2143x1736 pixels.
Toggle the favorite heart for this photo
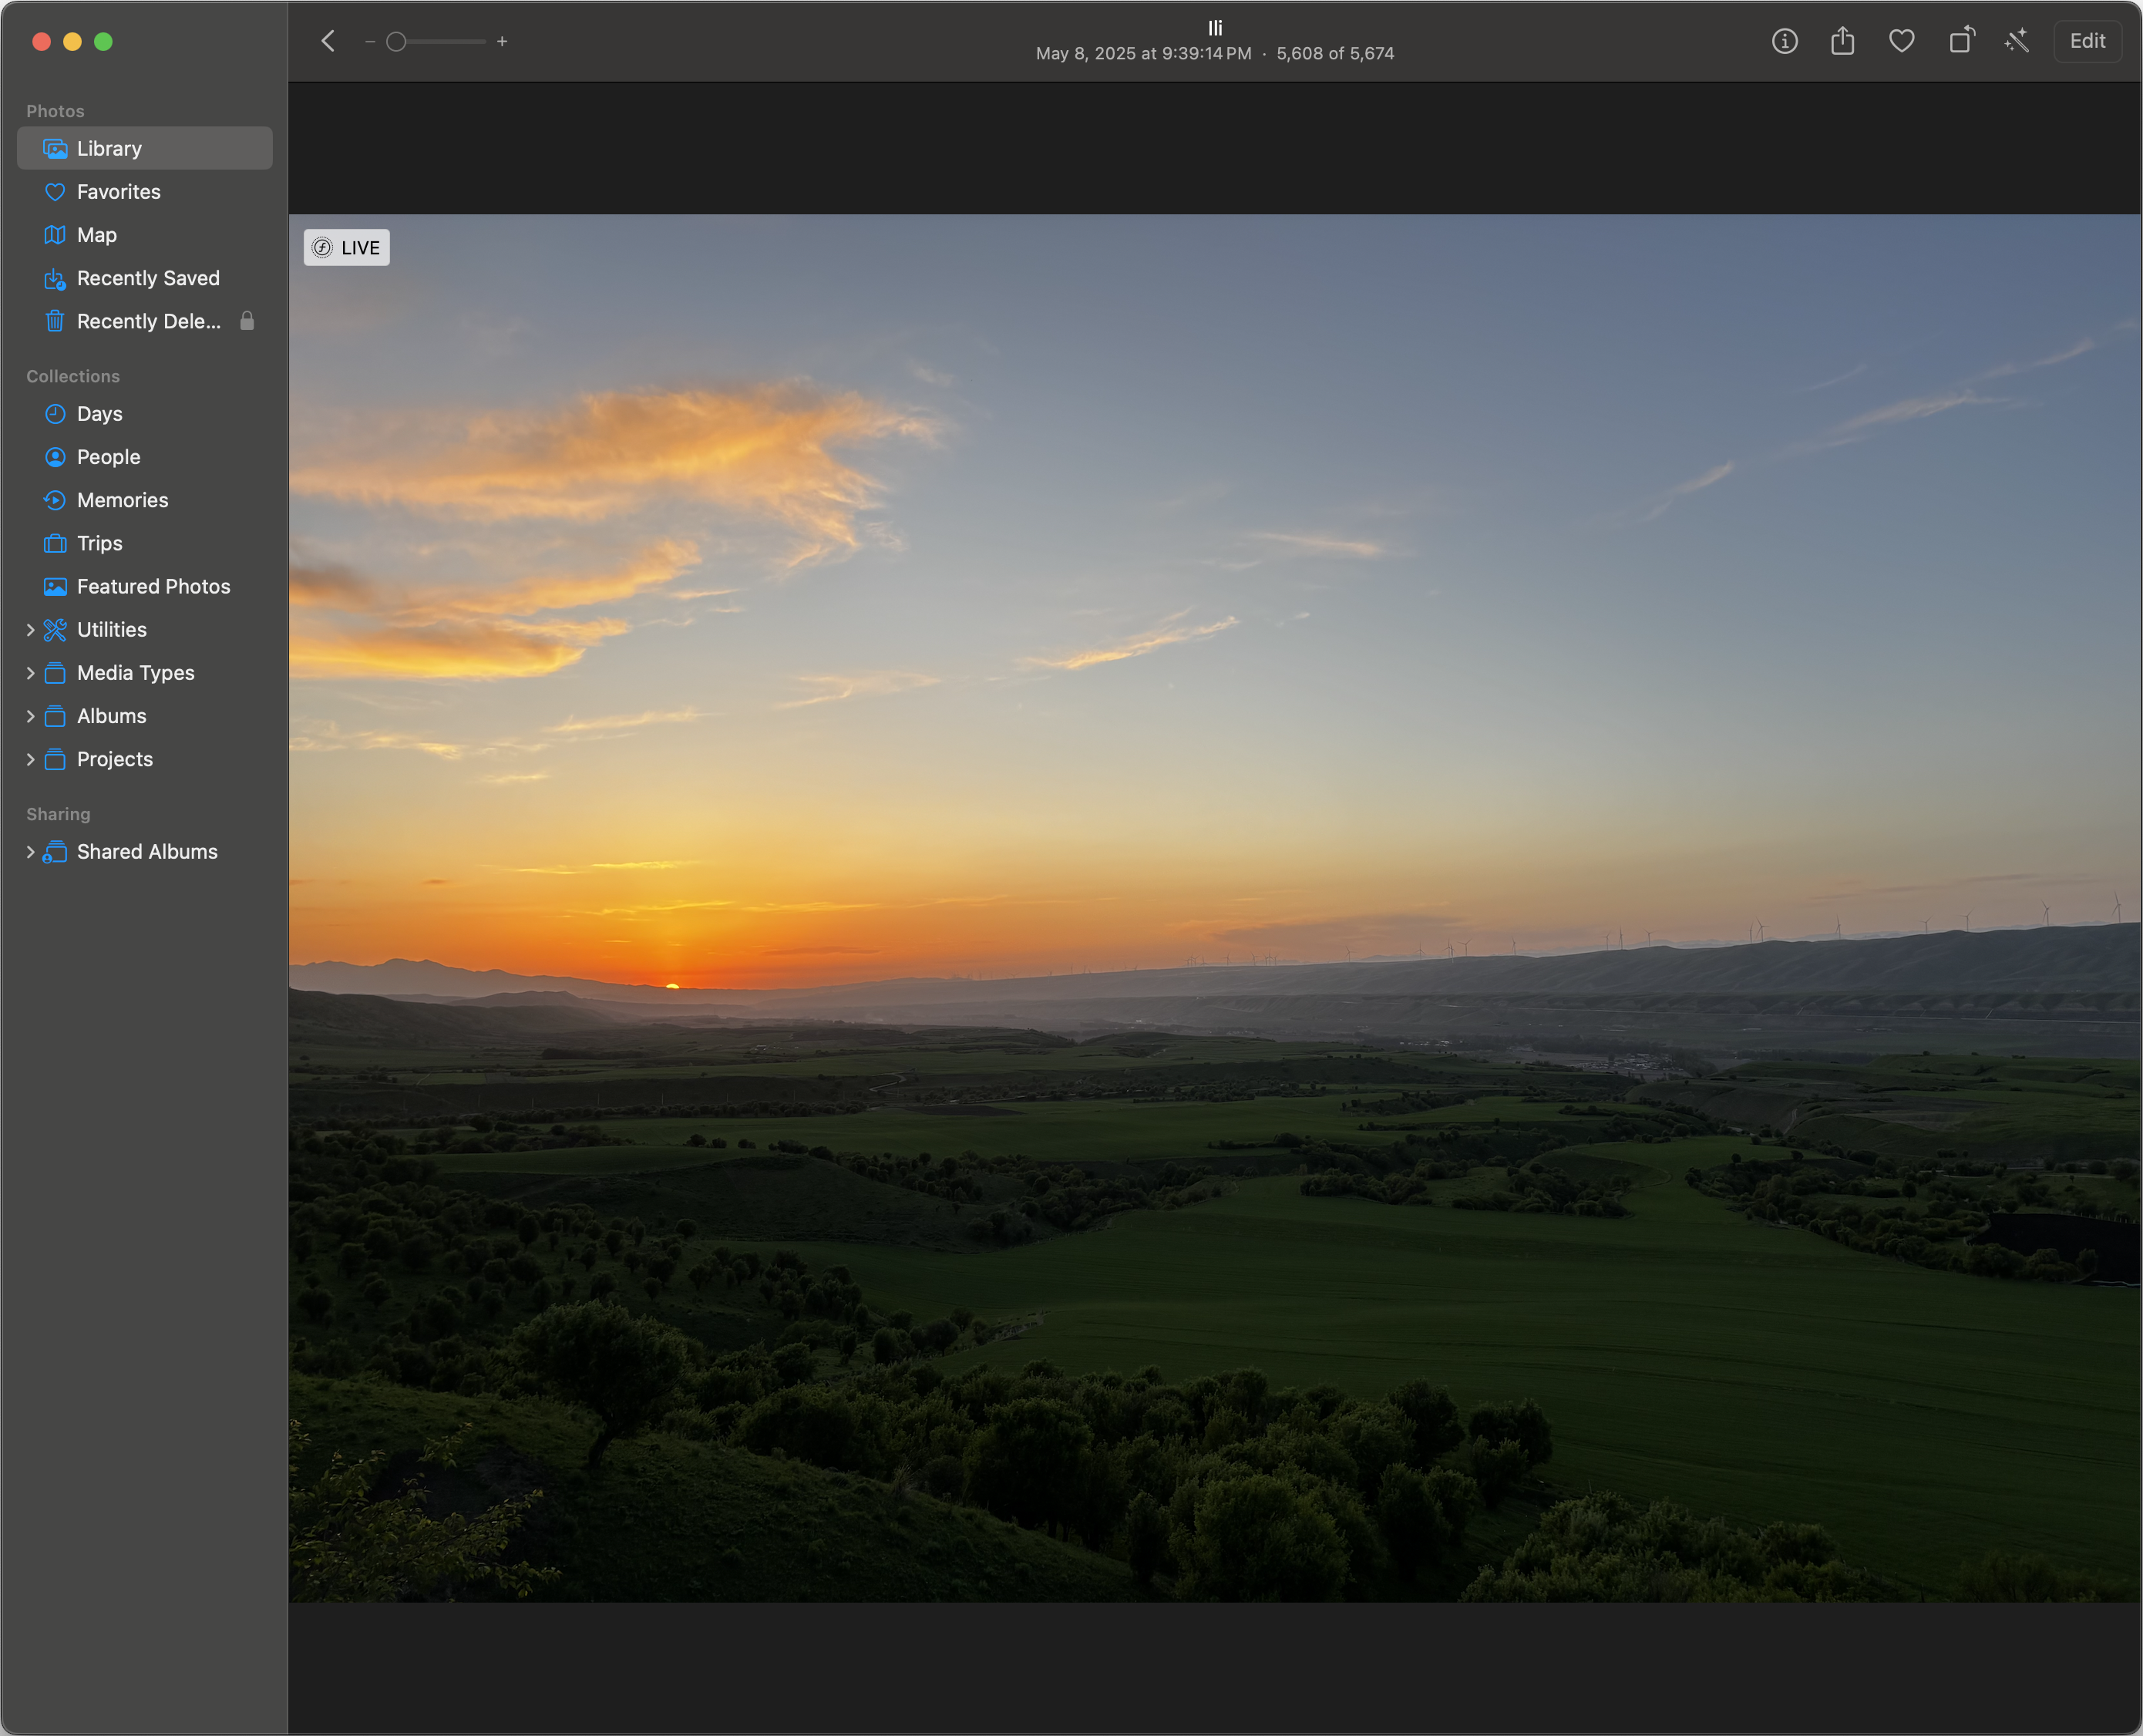[1901, 41]
